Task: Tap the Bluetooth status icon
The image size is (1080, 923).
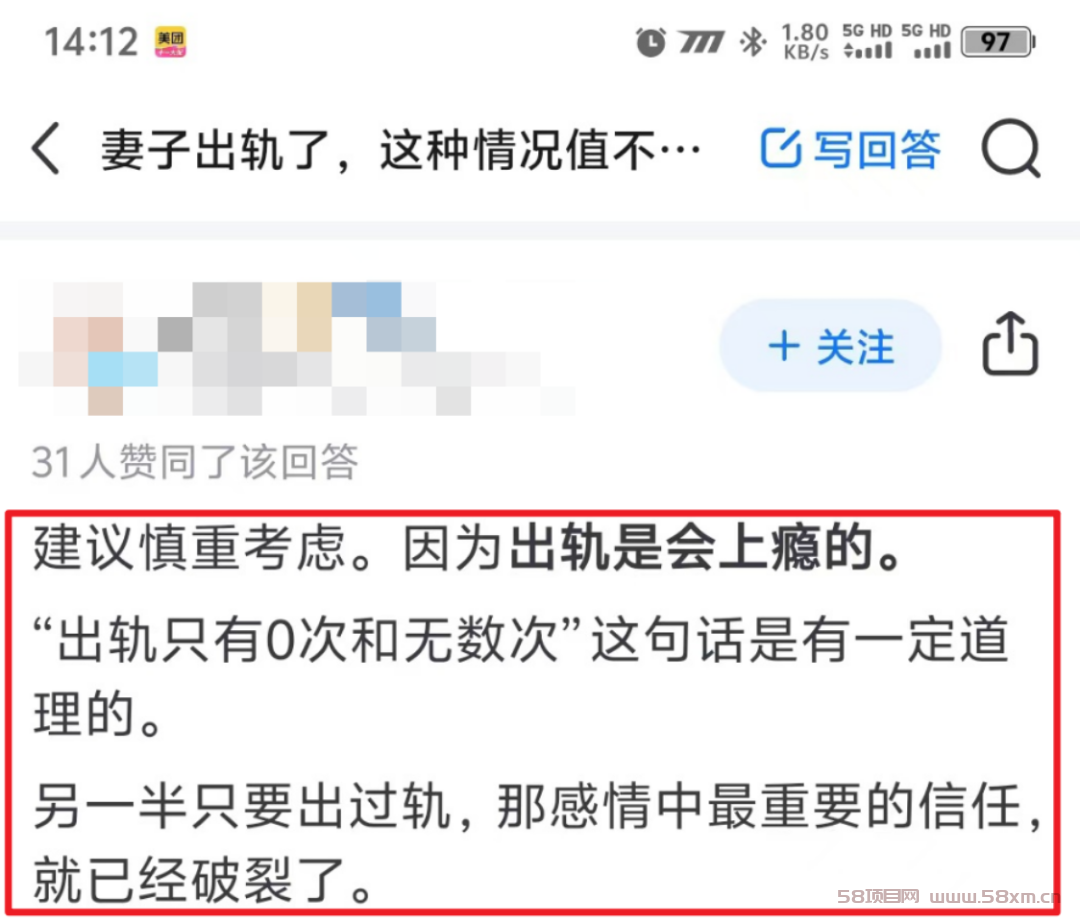Action: (x=752, y=42)
